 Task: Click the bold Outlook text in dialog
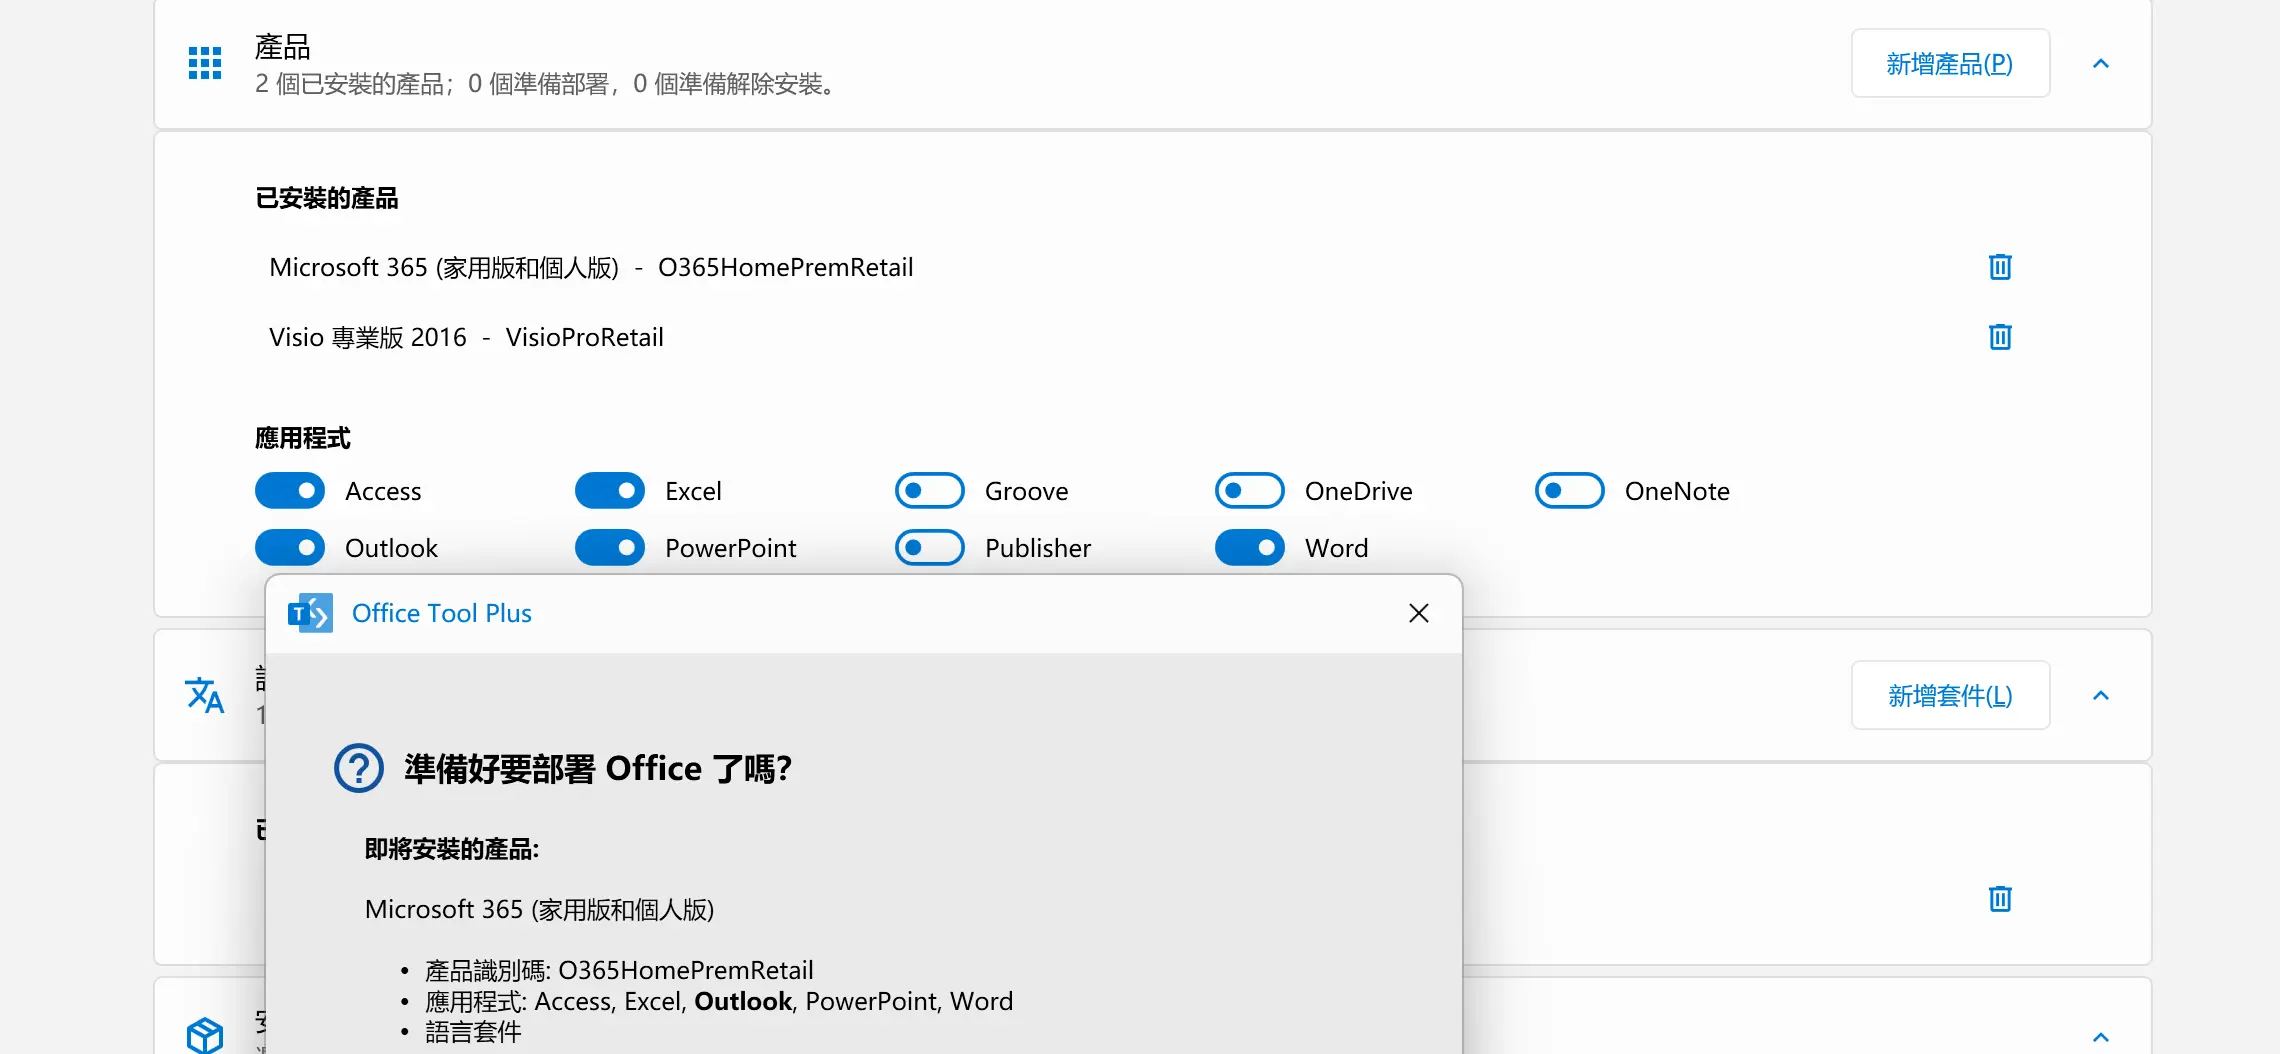point(743,1001)
